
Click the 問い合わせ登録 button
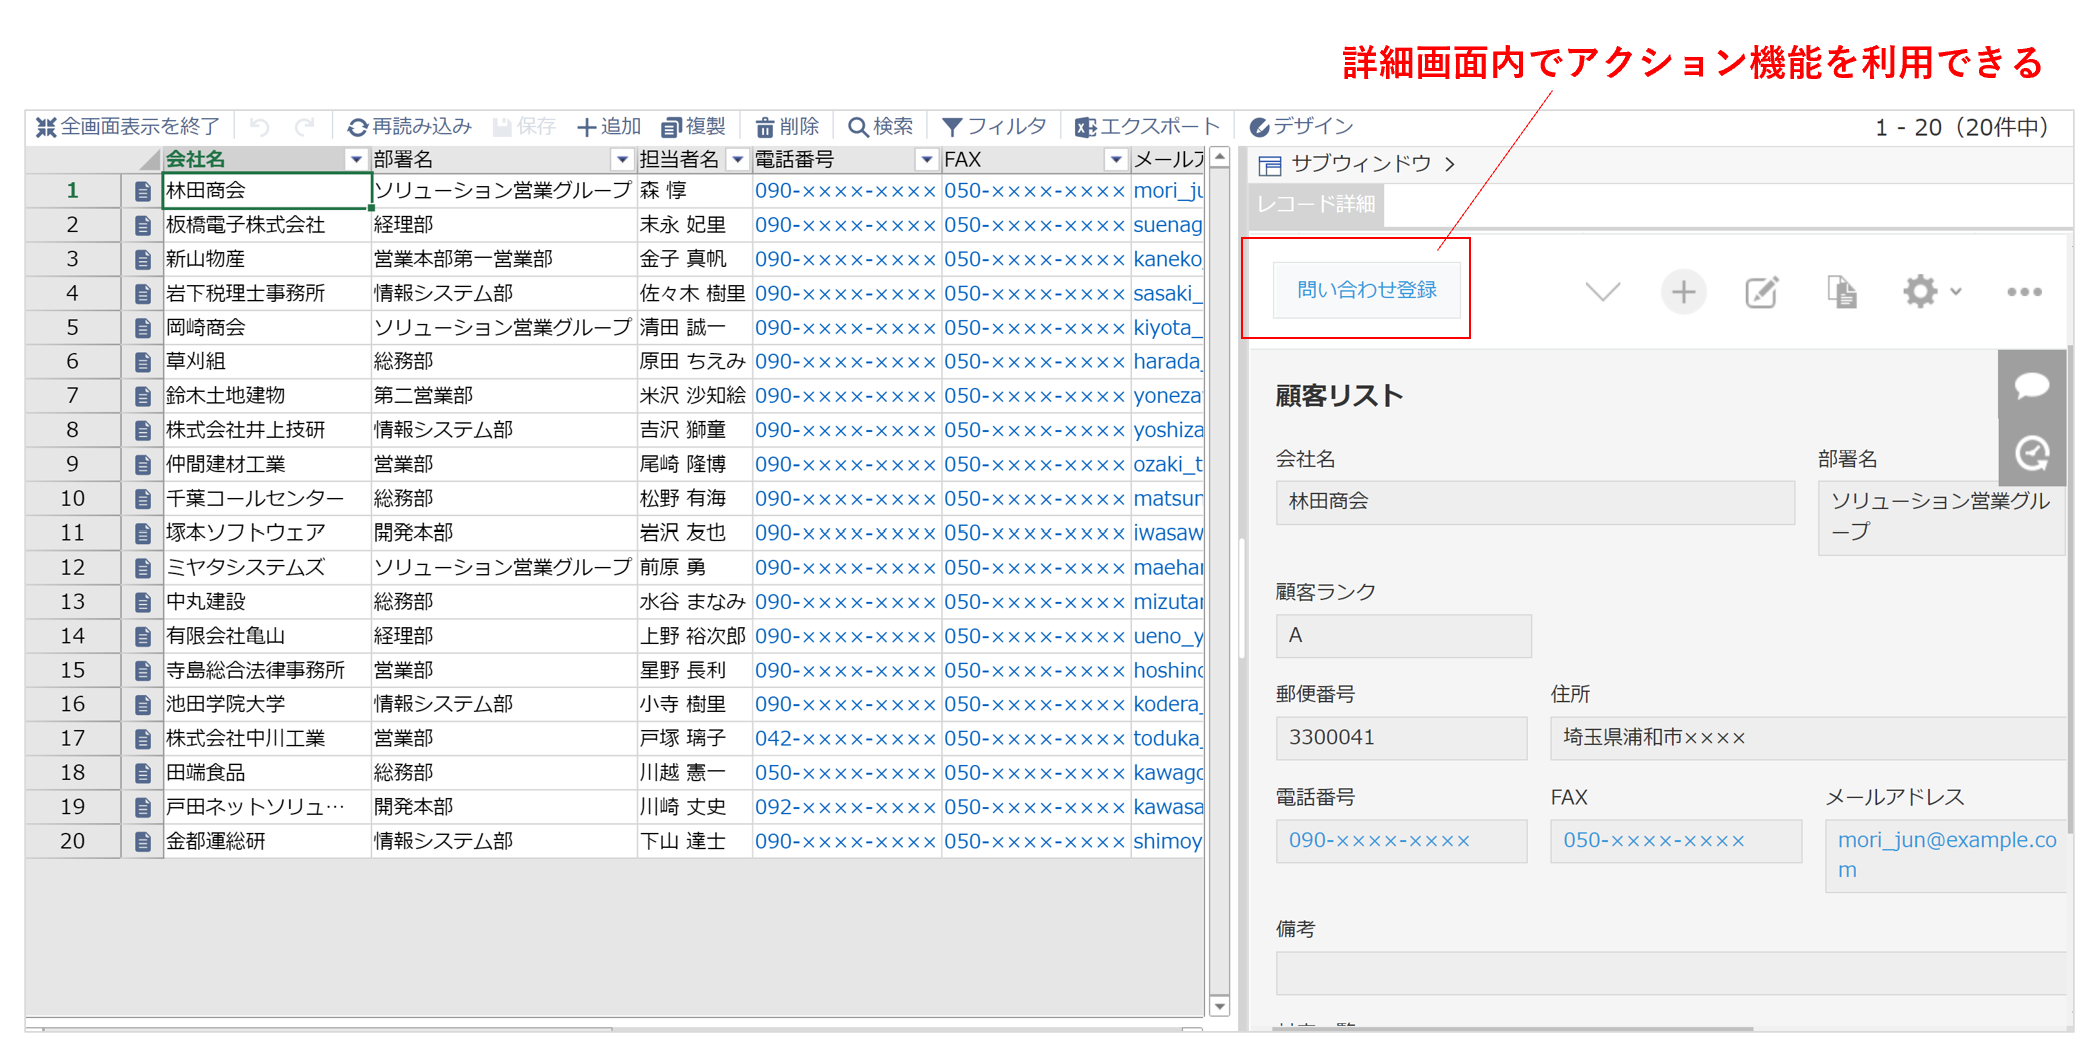click(1366, 290)
